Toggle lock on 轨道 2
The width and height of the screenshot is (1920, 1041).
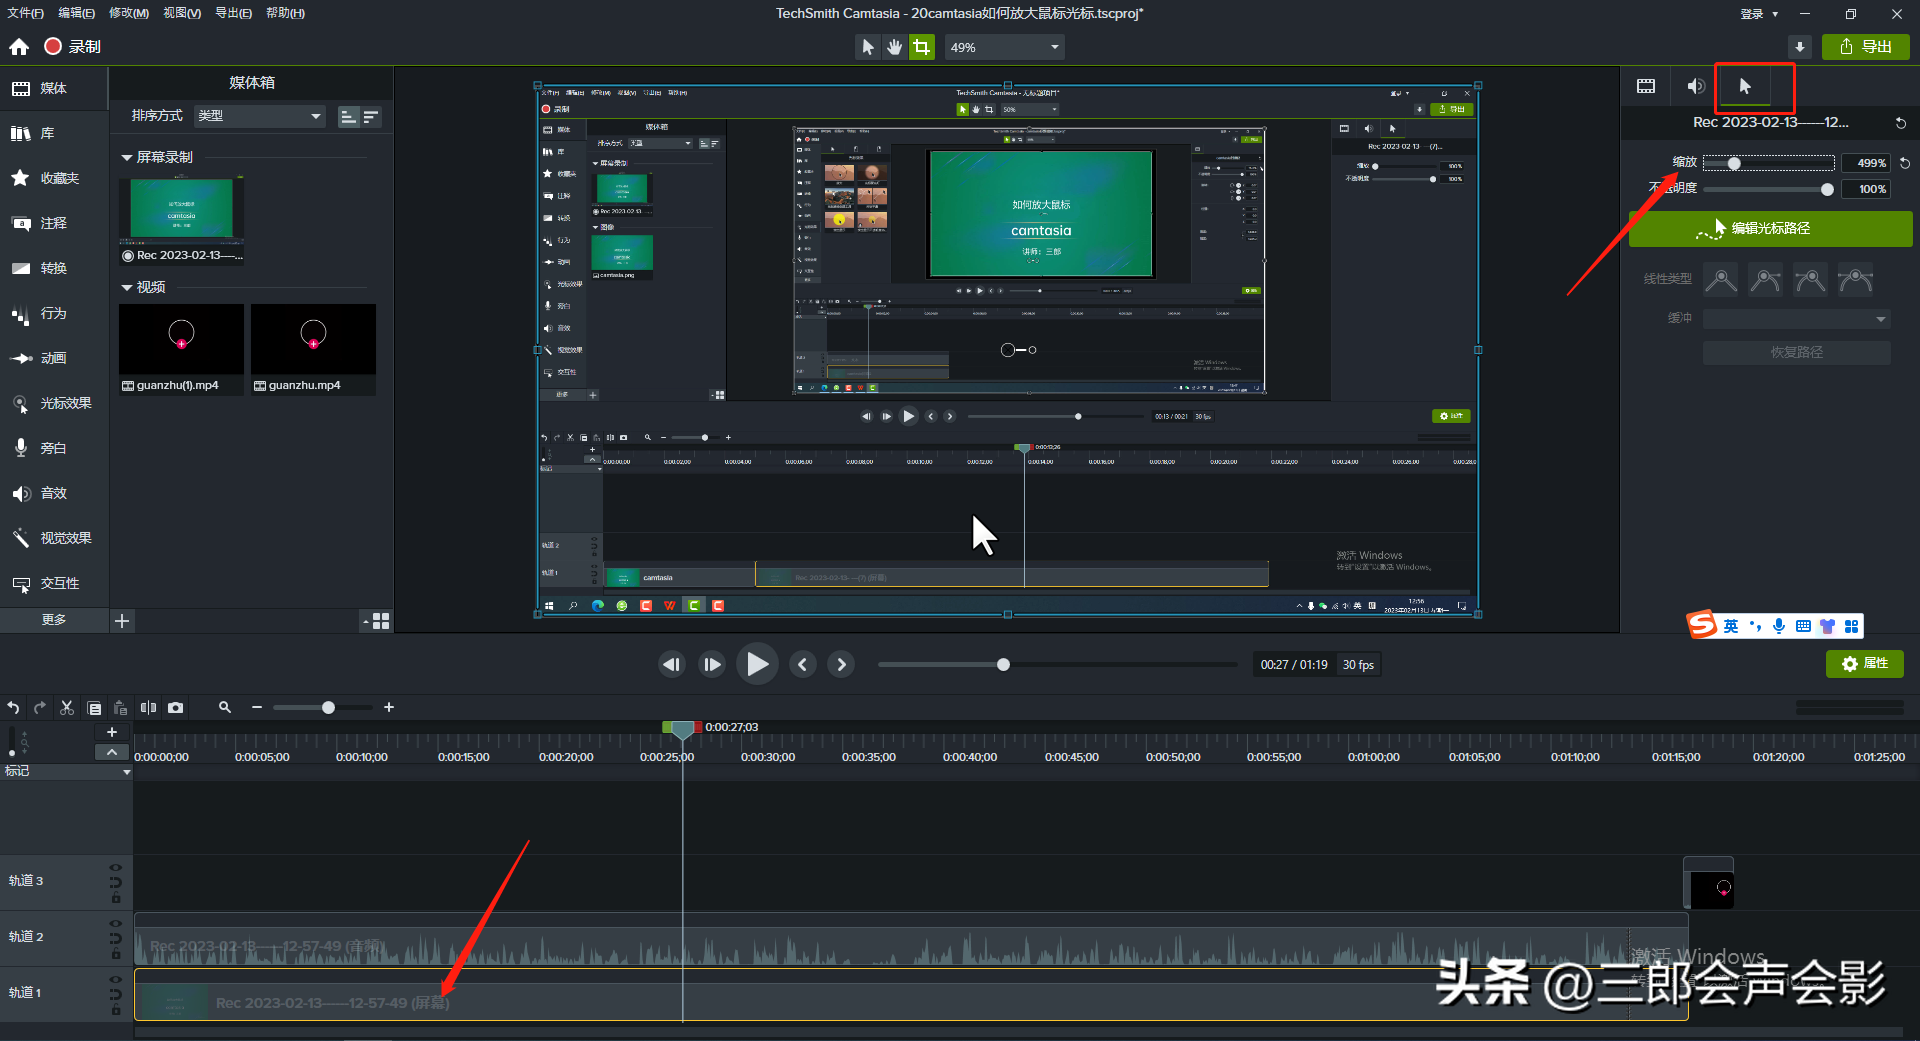[116, 954]
